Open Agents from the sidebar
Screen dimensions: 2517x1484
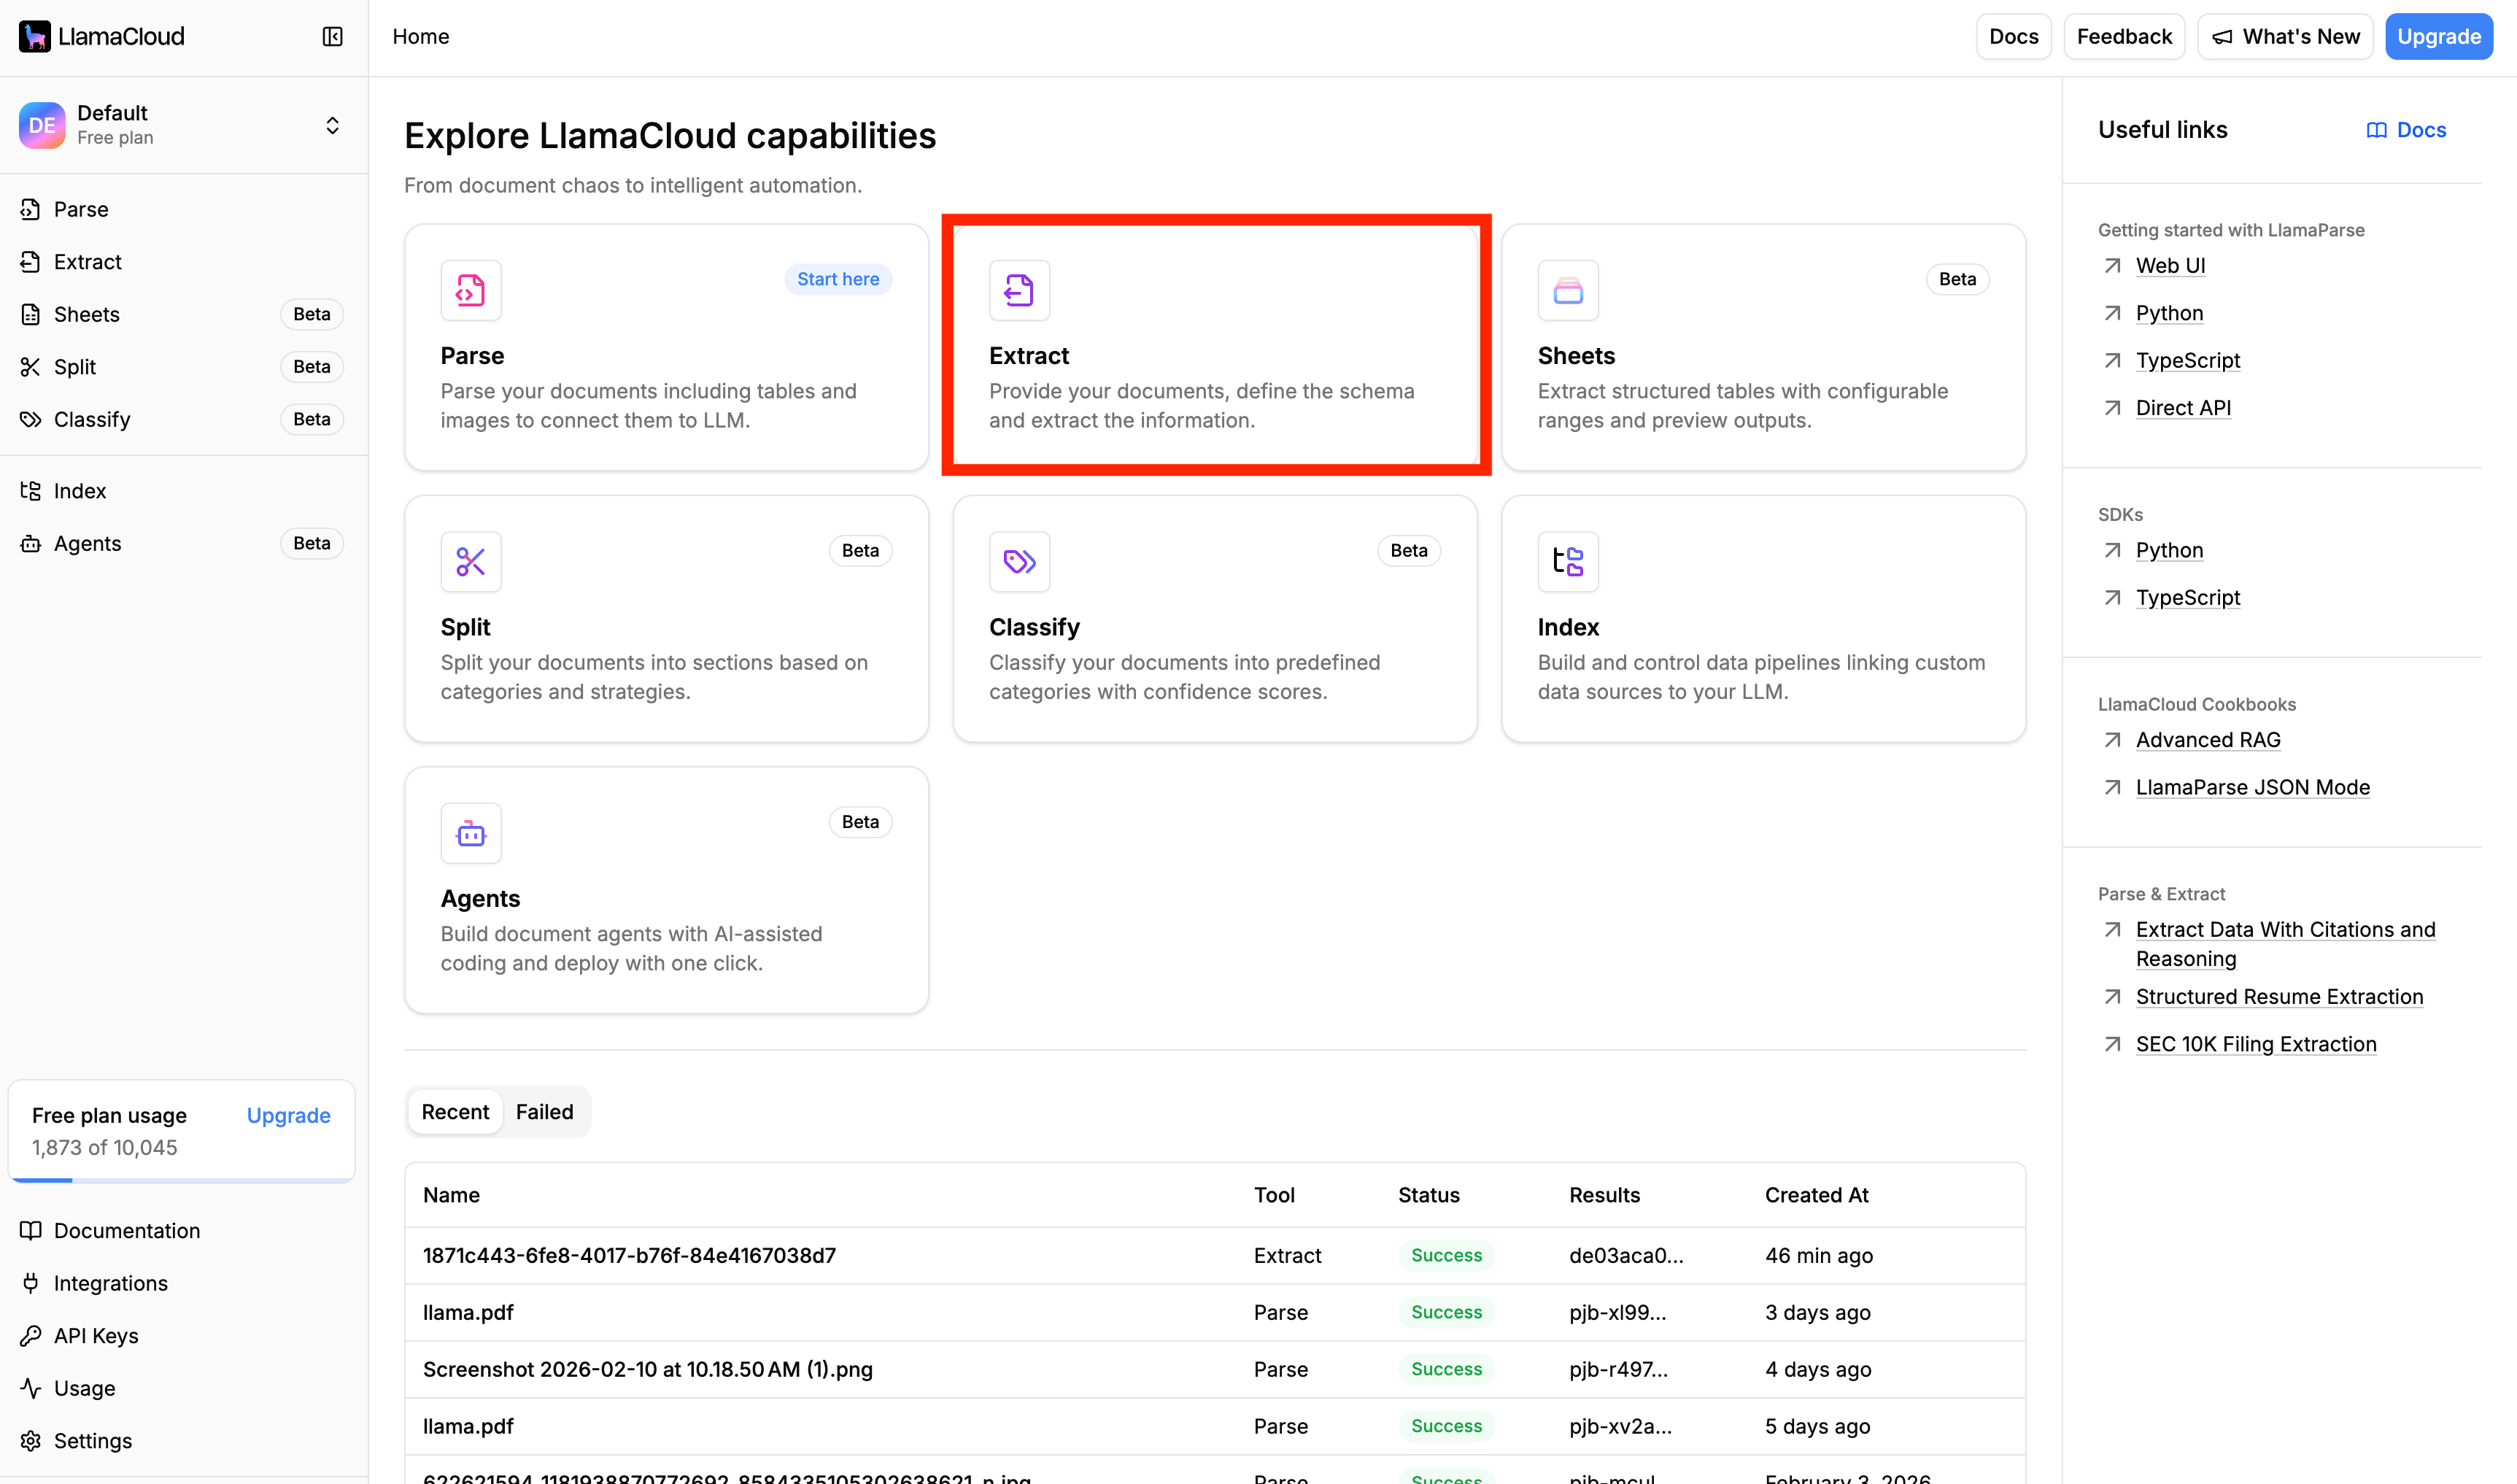pos(184,543)
